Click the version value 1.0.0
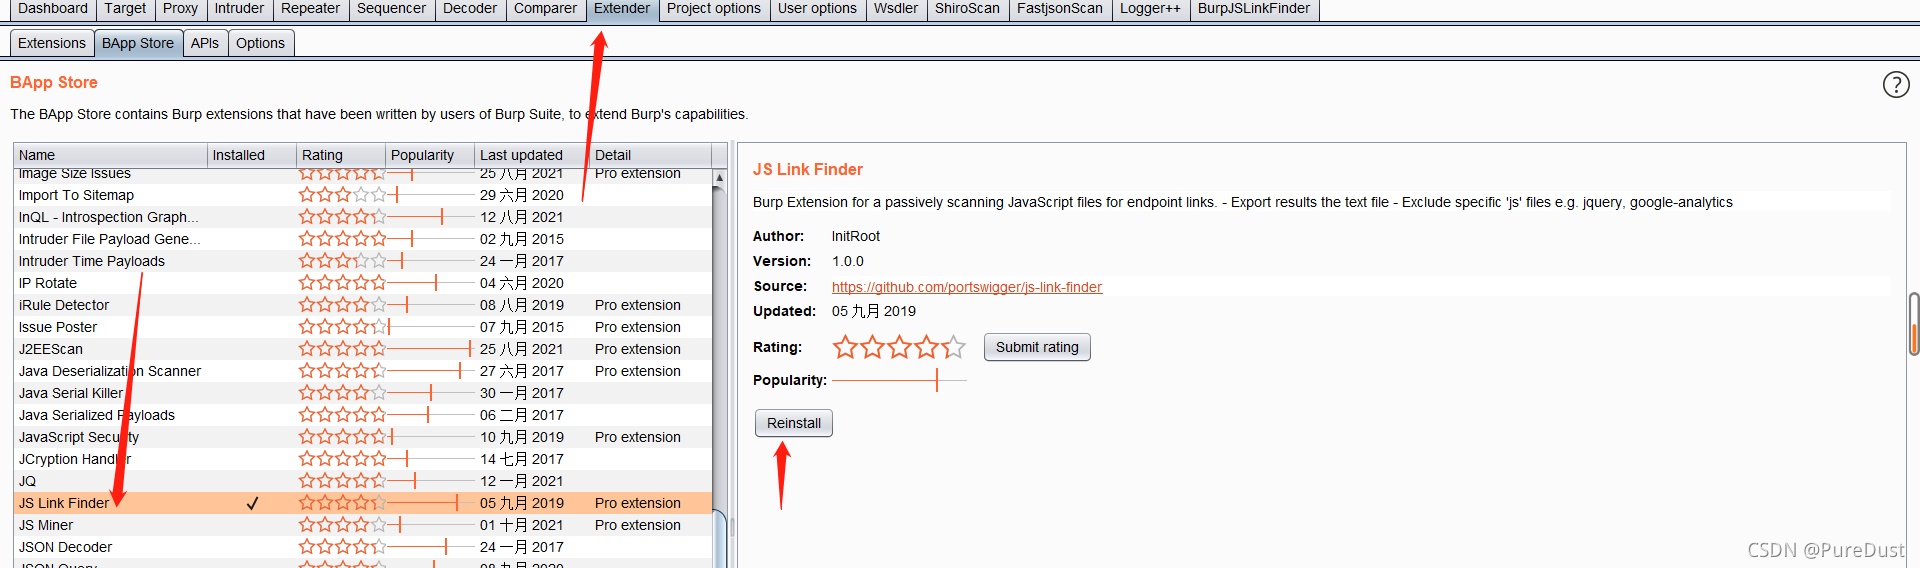This screenshot has height=568, width=1920. point(848,261)
